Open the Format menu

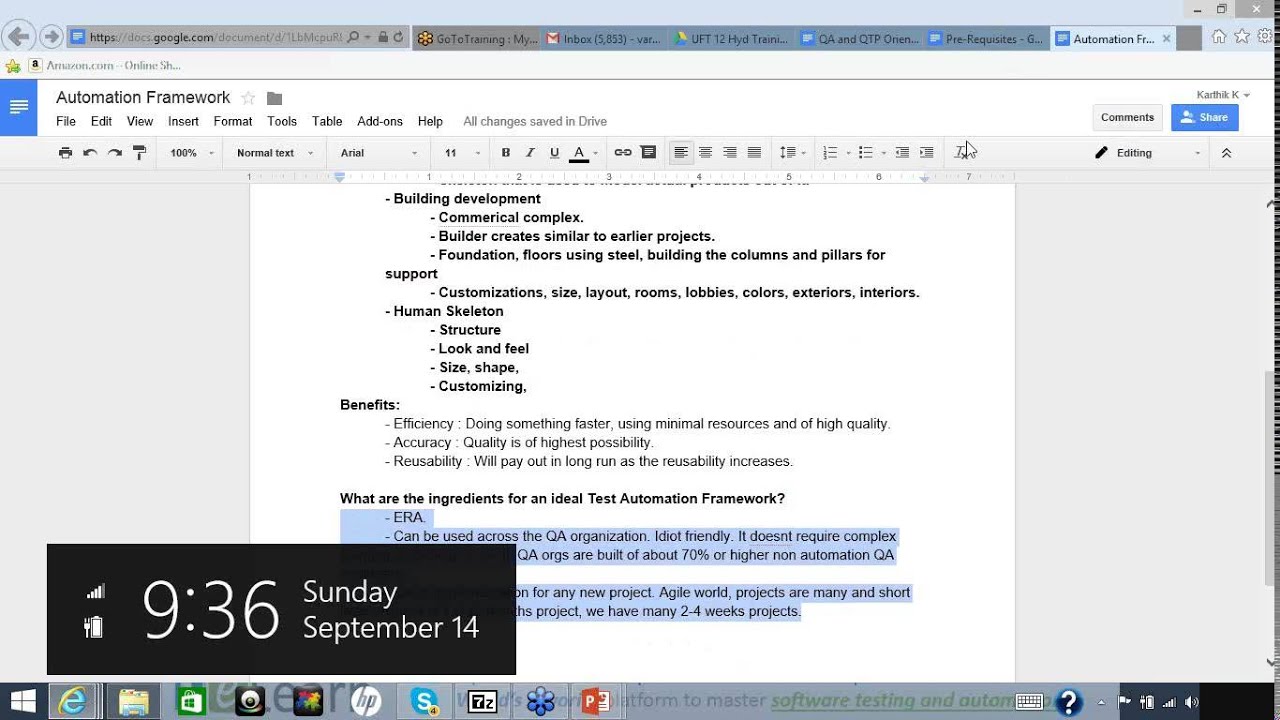pos(233,121)
